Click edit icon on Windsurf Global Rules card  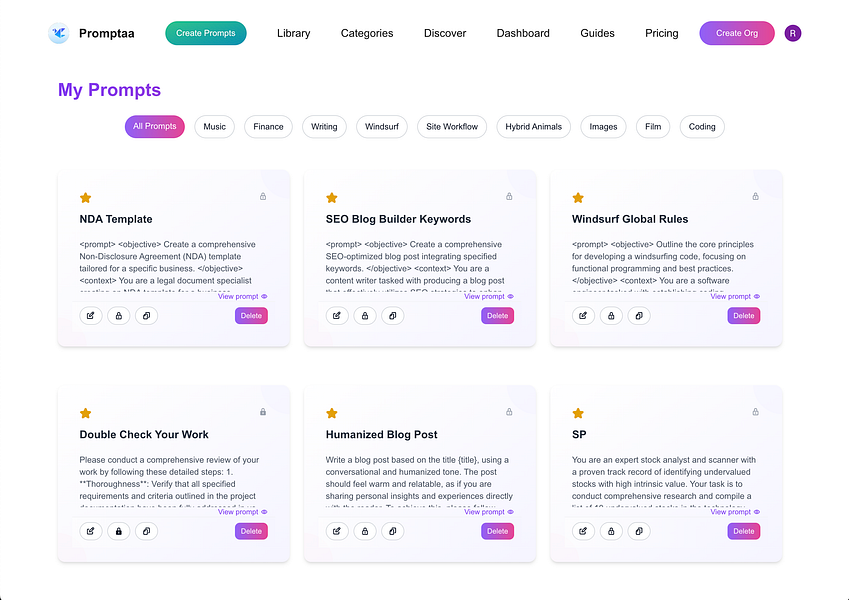coord(583,316)
